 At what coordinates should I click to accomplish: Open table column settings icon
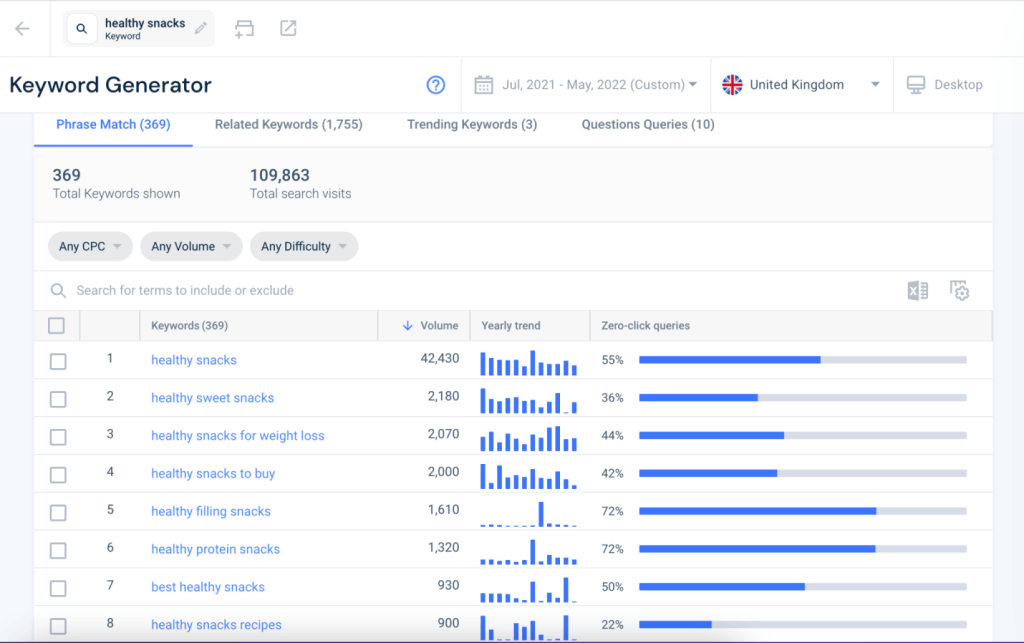[x=959, y=290]
